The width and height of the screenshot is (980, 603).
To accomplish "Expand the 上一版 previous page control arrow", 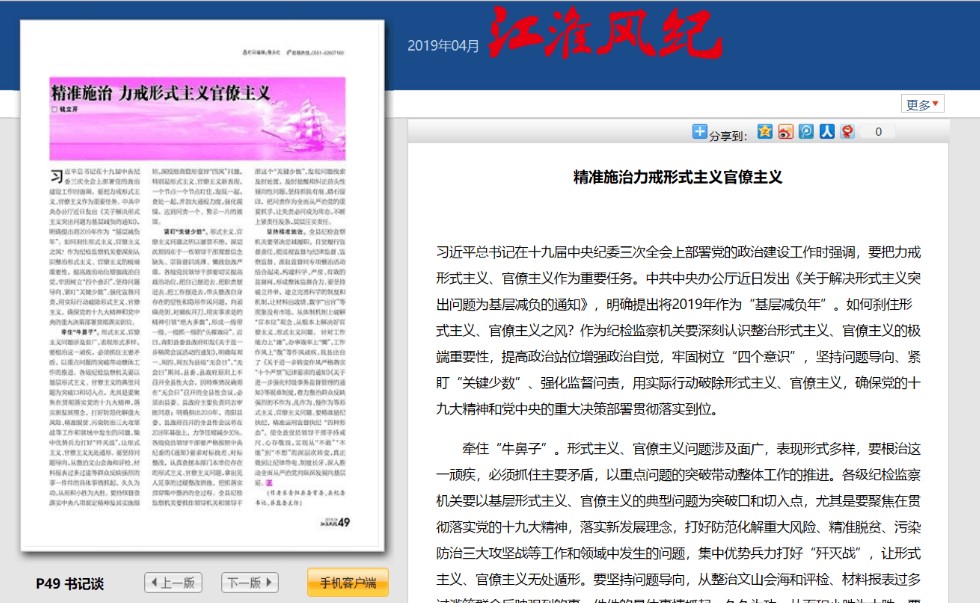I will click(x=155, y=581).
